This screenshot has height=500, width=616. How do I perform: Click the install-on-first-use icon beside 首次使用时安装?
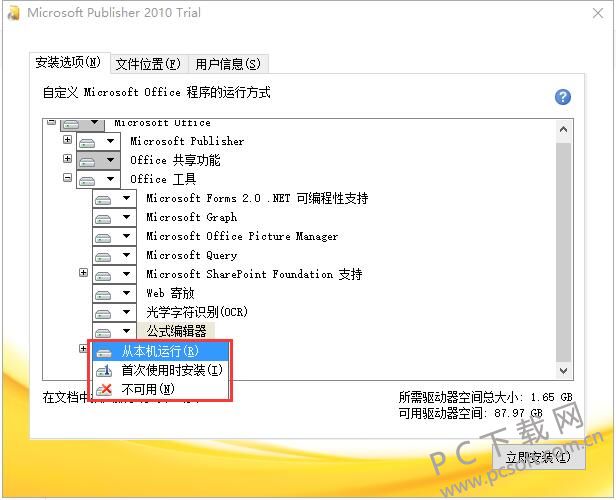pyautogui.click(x=104, y=370)
